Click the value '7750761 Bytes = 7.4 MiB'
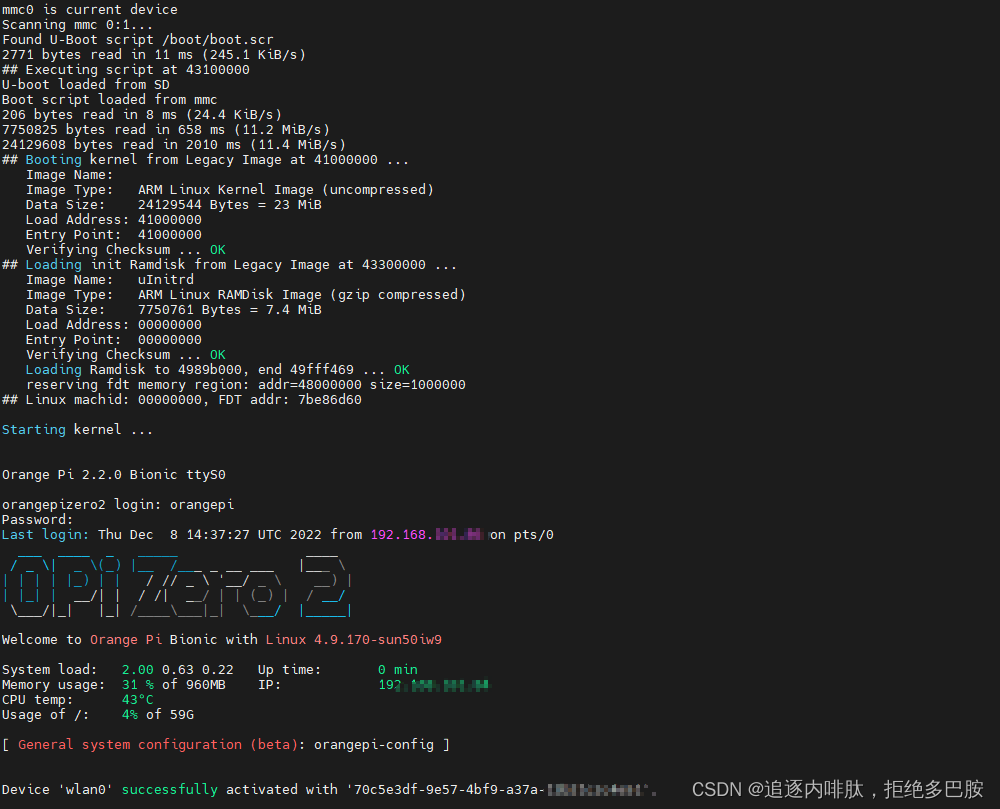Image resolution: width=1000 pixels, height=809 pixels. tap(230, 310)
